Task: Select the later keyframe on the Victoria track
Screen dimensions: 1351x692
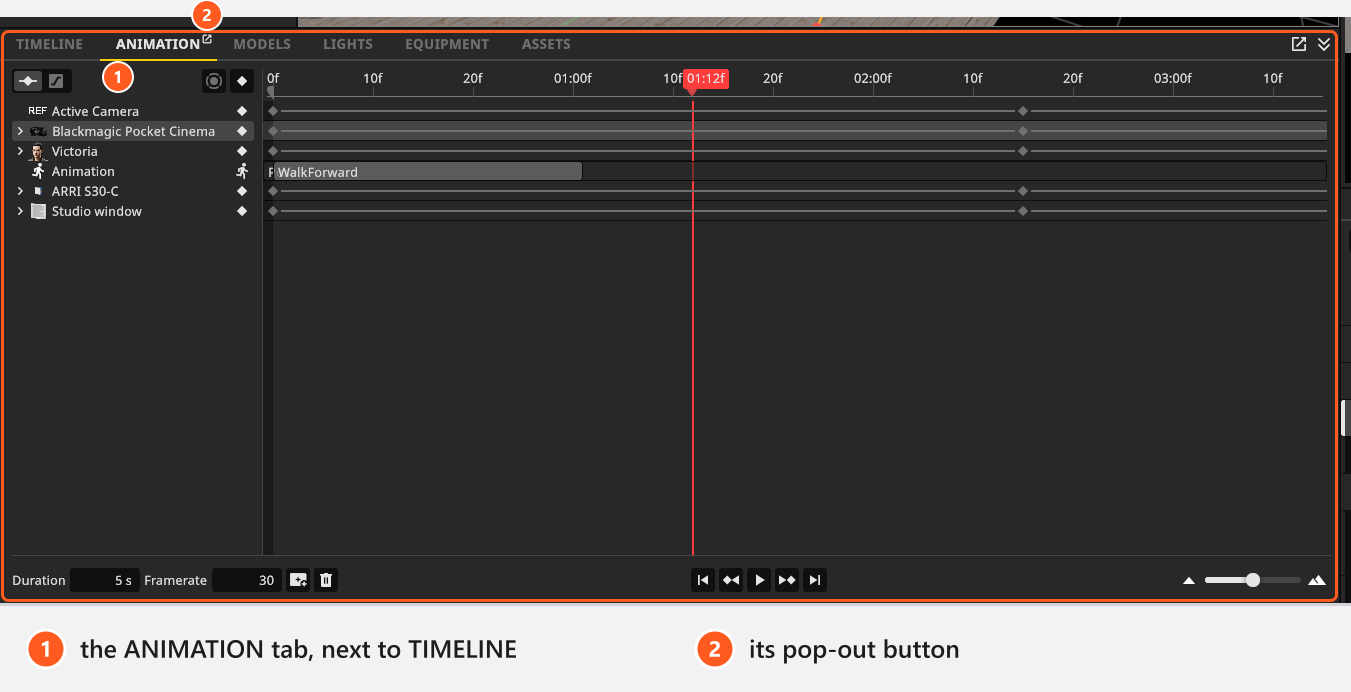Action: [x=1022, y=151]
